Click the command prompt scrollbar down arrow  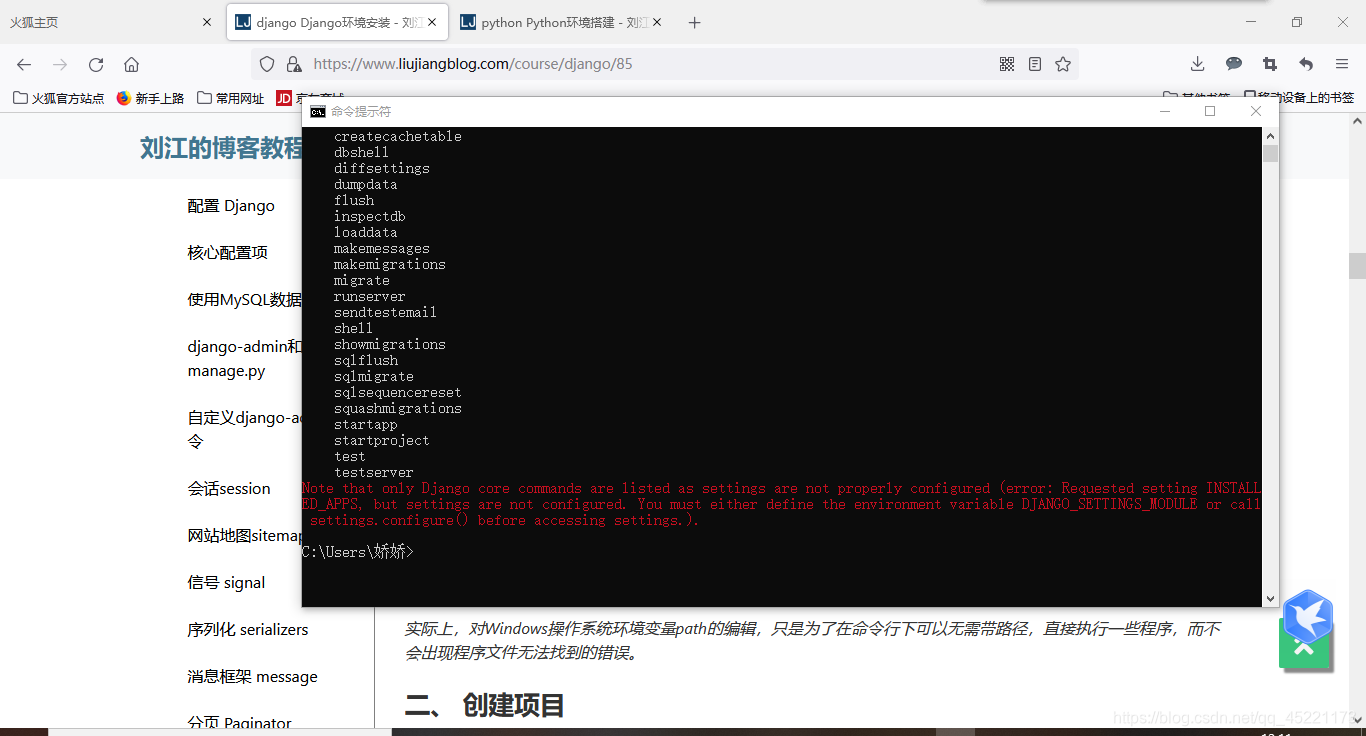[x=1270, y=598]
